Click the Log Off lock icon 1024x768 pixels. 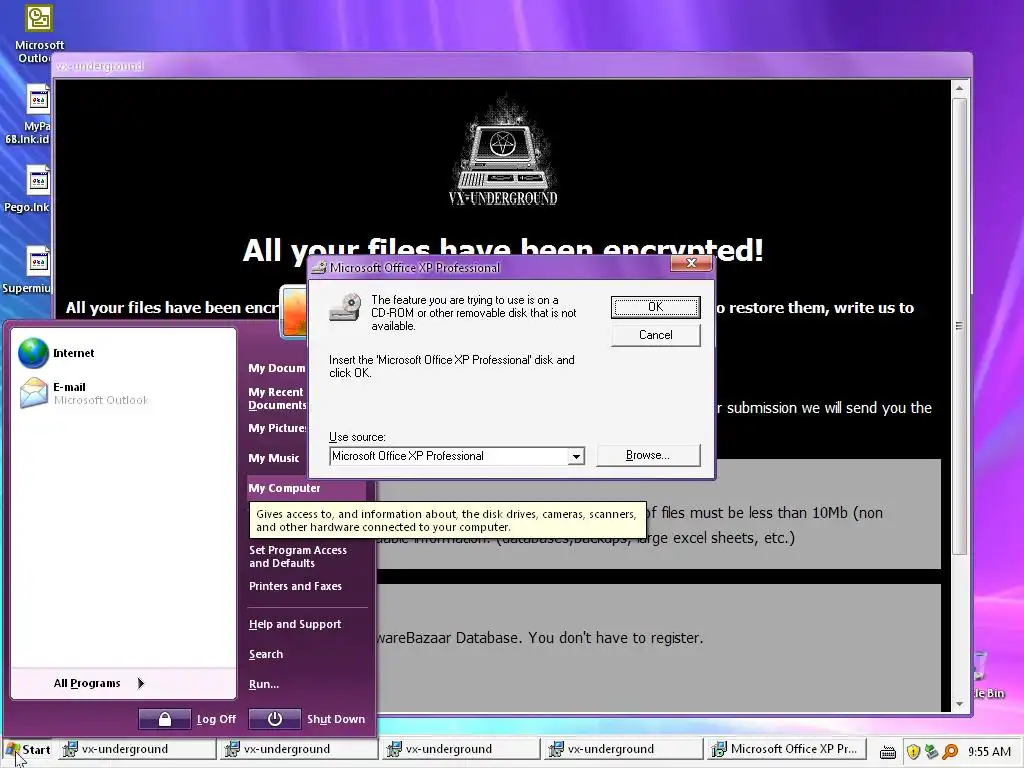pyautogui.click(x=165, y=719)
